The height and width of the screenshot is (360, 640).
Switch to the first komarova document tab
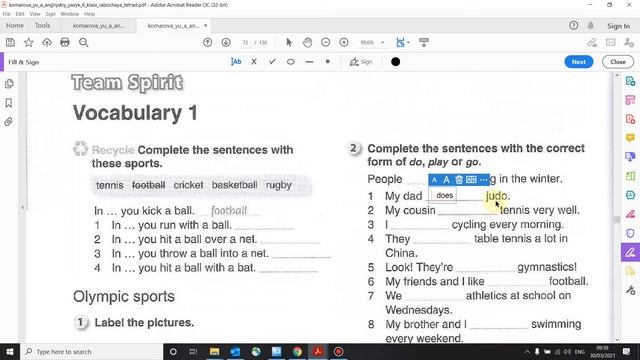click(x=98, y=26)
